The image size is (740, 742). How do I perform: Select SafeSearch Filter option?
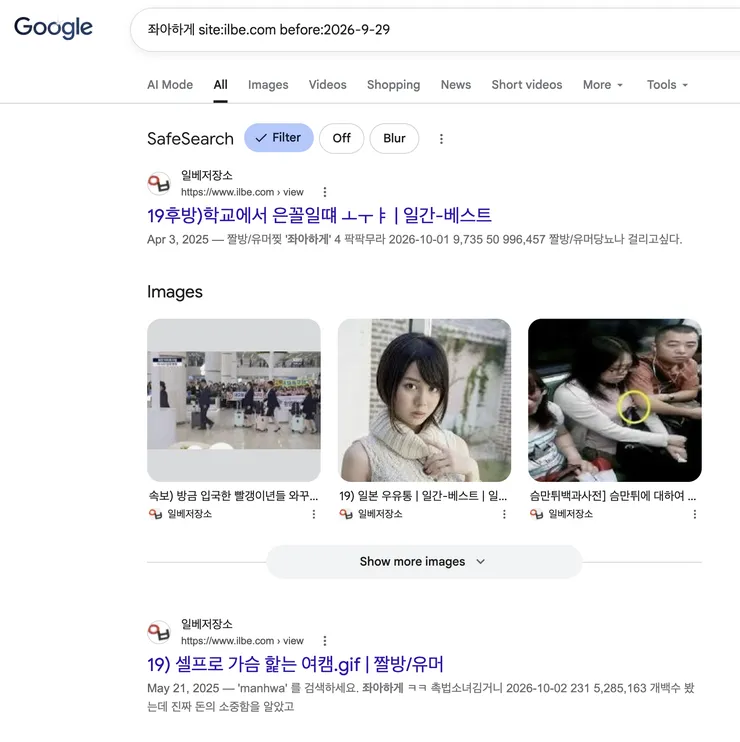(279, 138)
